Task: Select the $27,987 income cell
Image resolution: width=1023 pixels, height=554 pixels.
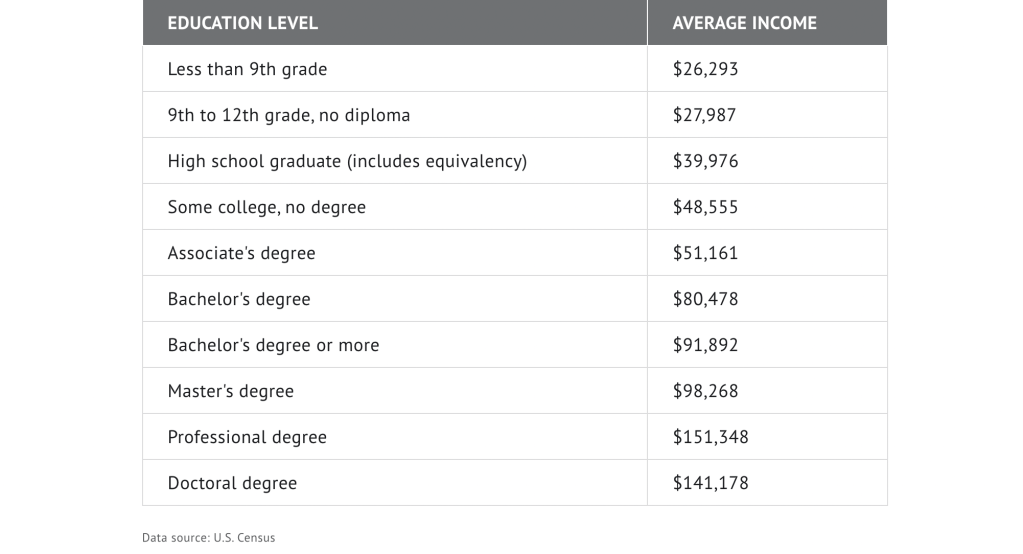Action: tap(704, 115)
